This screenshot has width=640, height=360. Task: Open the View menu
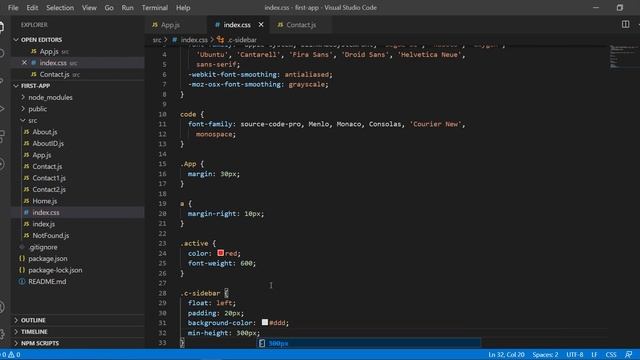89,8
